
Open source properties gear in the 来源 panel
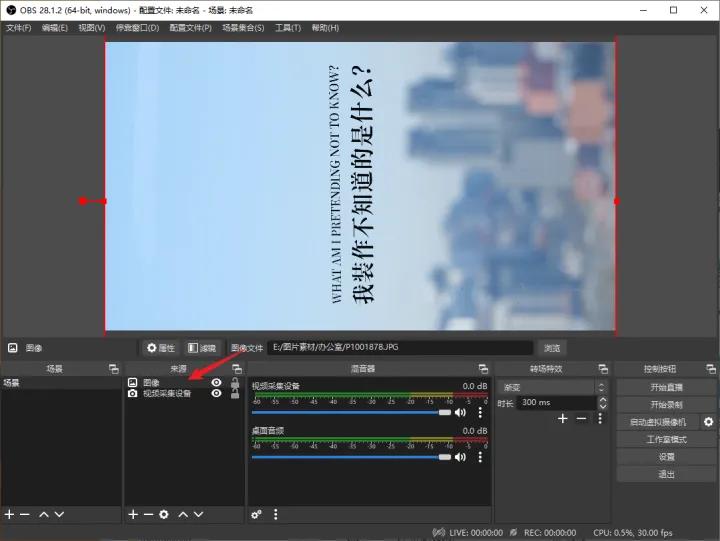tap(164, 514)
